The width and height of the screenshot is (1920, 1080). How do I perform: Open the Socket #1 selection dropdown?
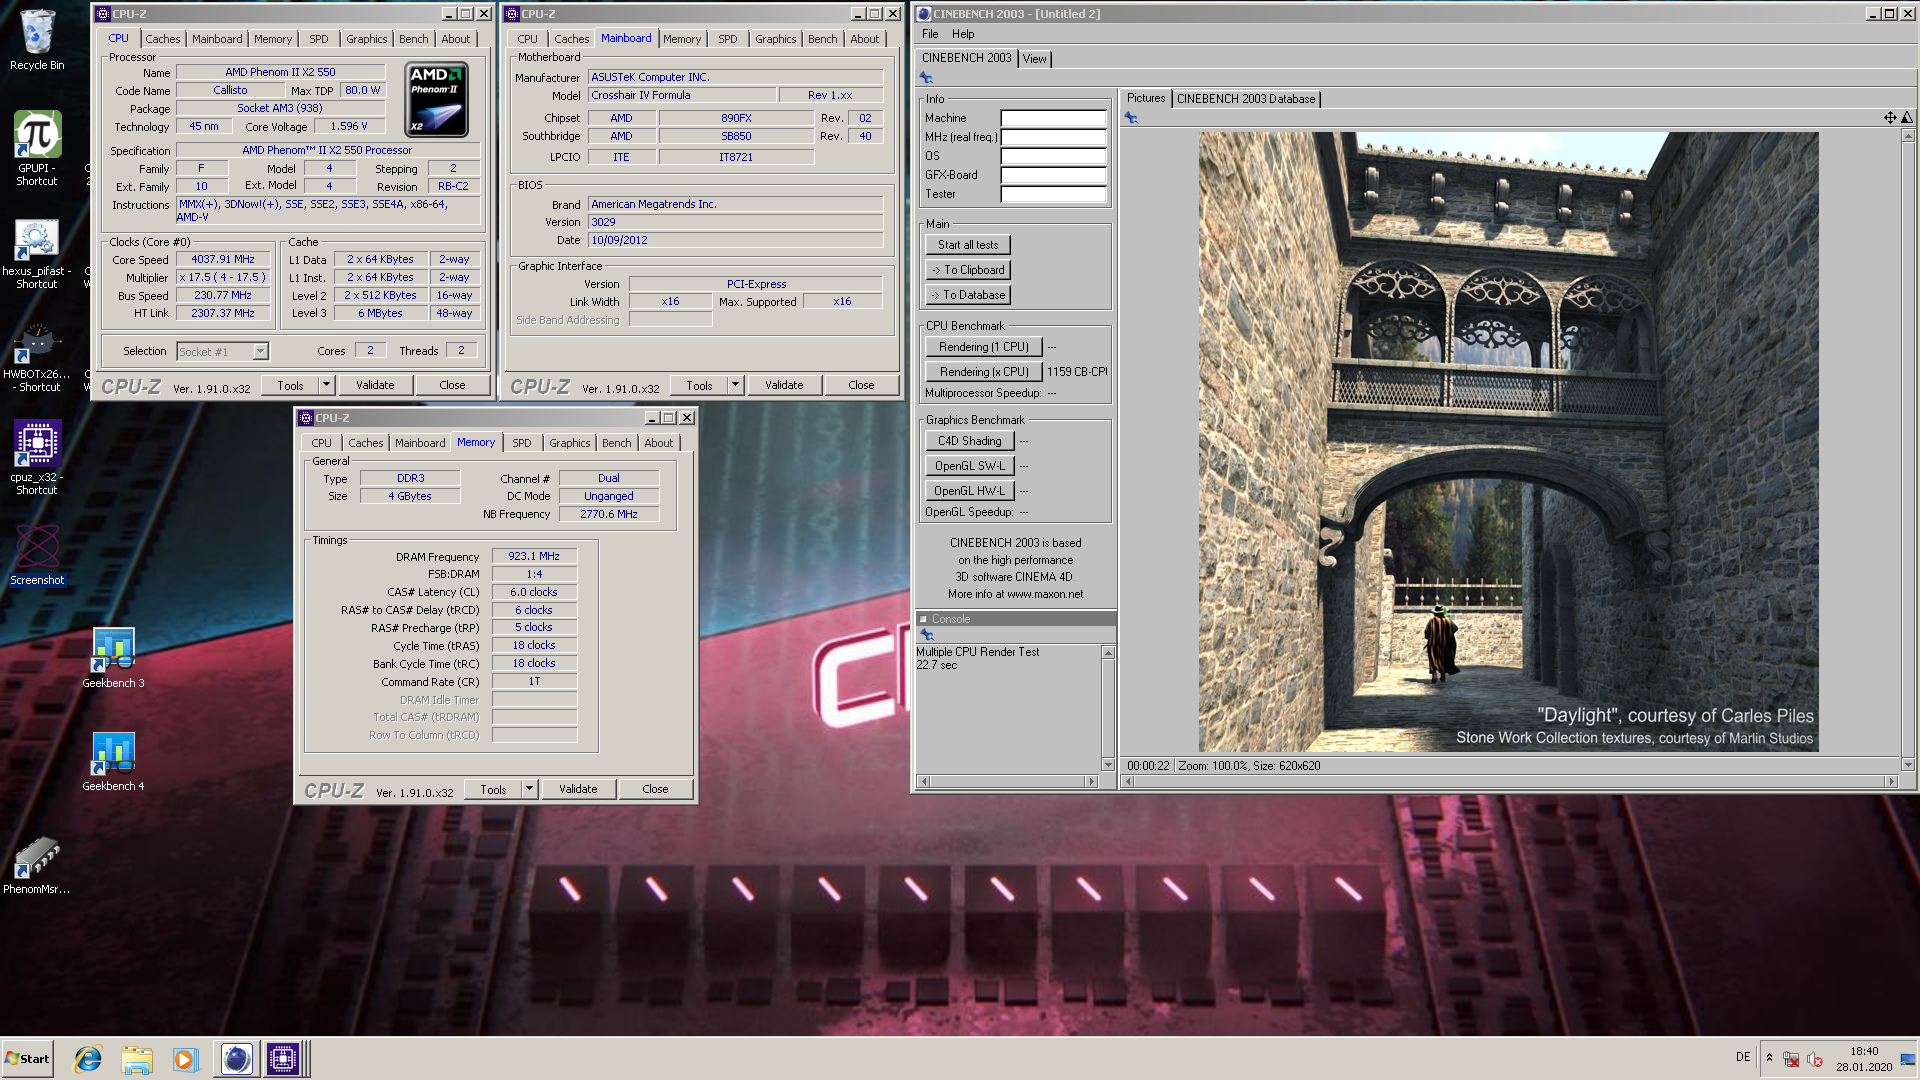pyautogui.click(x=260, y=351)
